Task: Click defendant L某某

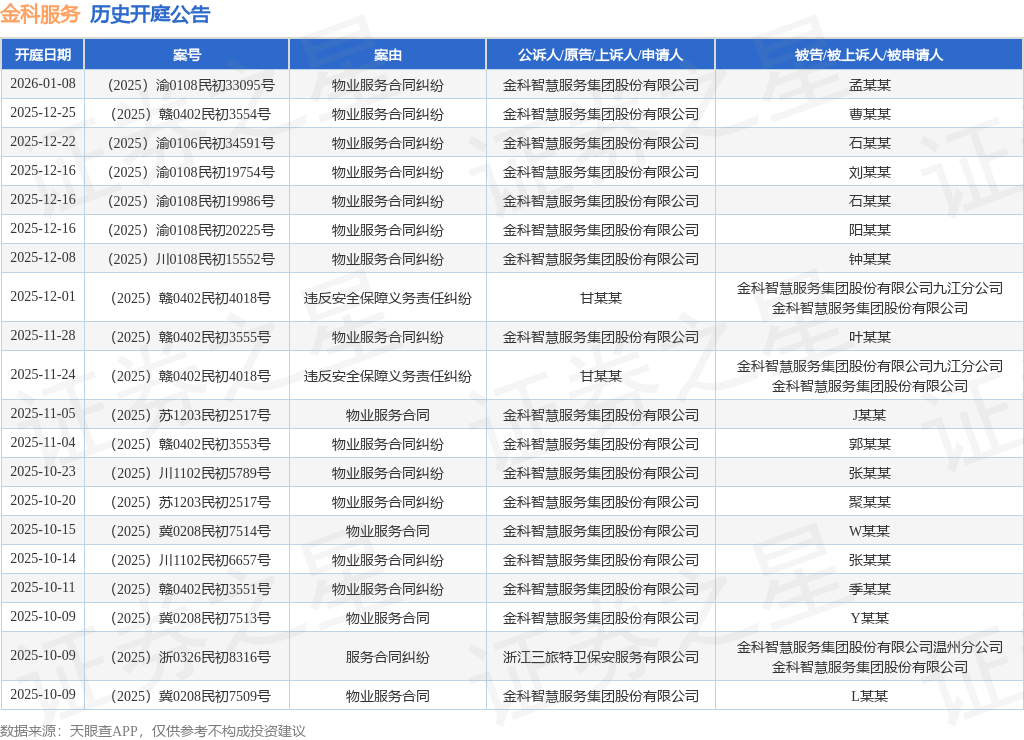Action: click(x=869, y=696)
